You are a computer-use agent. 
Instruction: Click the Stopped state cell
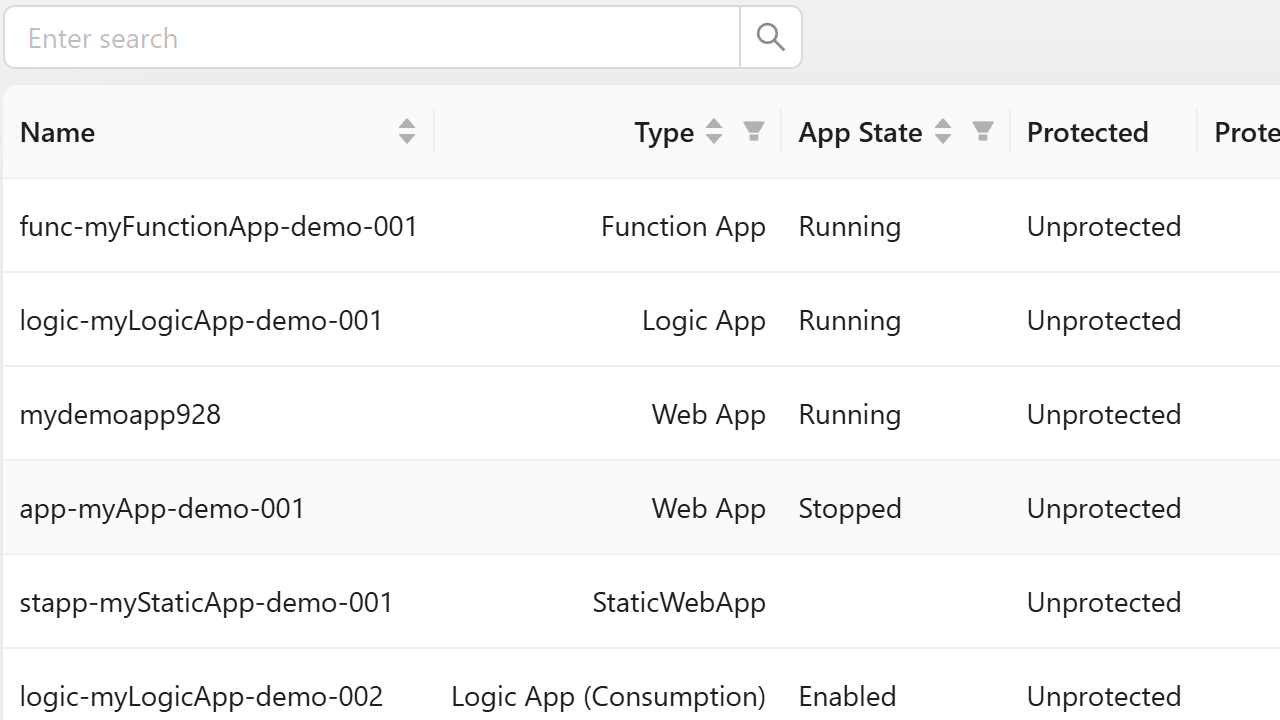850,508
